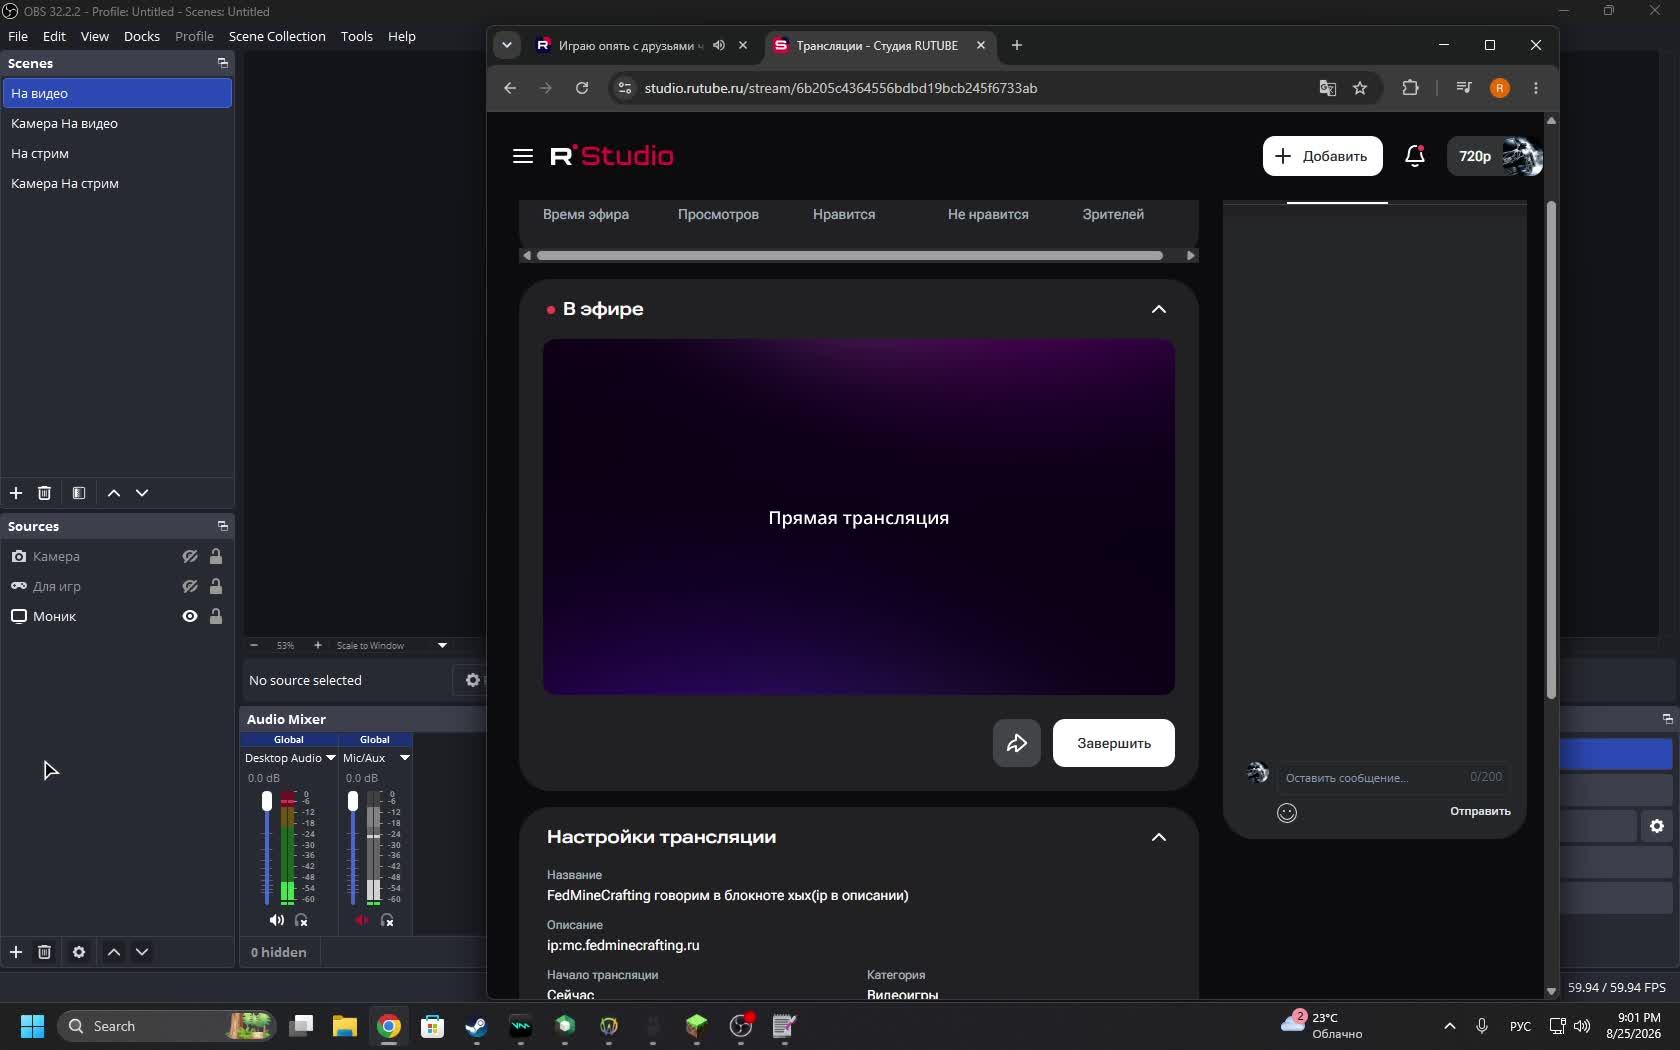
Task: Open Desktop Audio options dropdown
Action: pos(331,758)
